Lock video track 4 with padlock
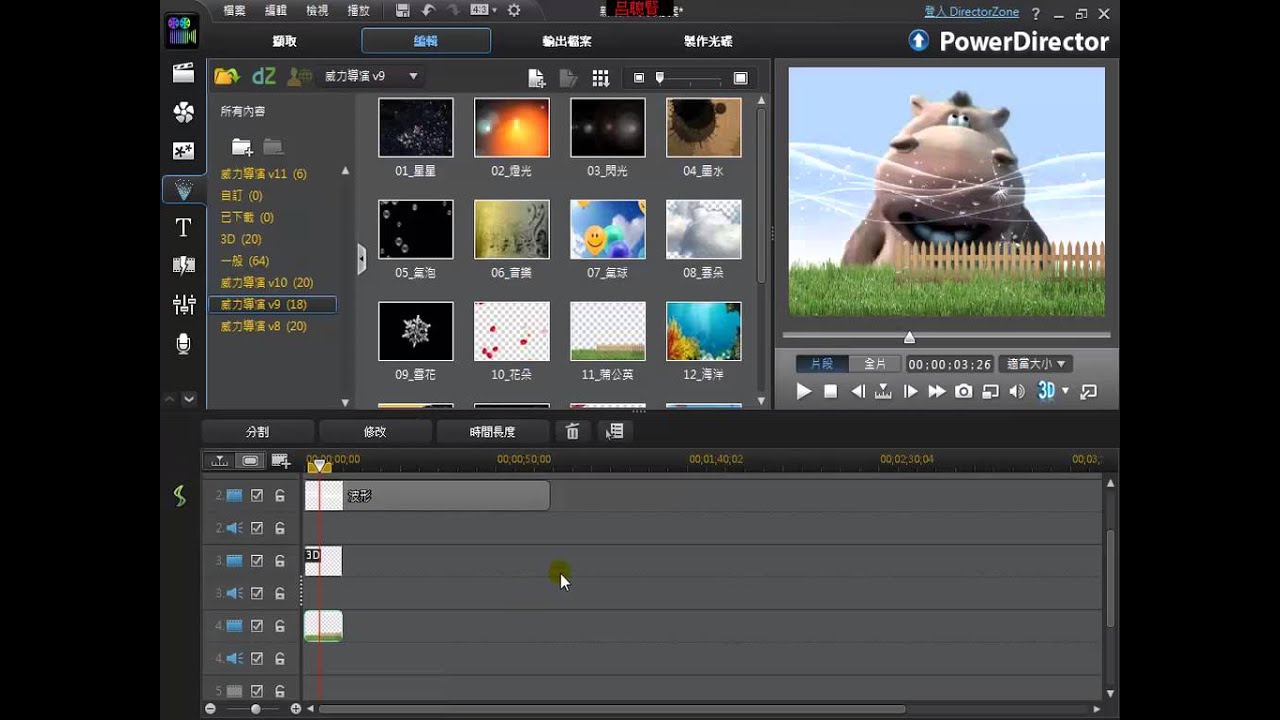This screenshot has width=1280, height=720. pos(280,626)
